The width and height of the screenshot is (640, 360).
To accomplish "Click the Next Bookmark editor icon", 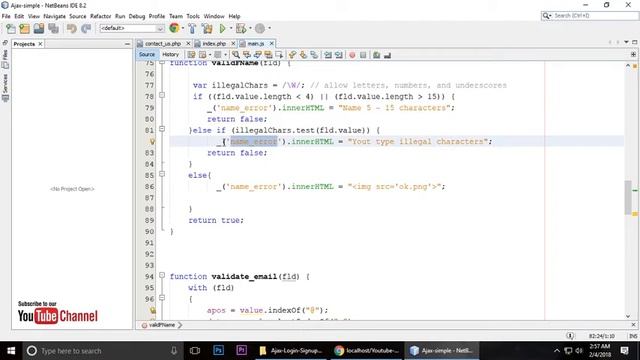I will [x=303, y=55].
